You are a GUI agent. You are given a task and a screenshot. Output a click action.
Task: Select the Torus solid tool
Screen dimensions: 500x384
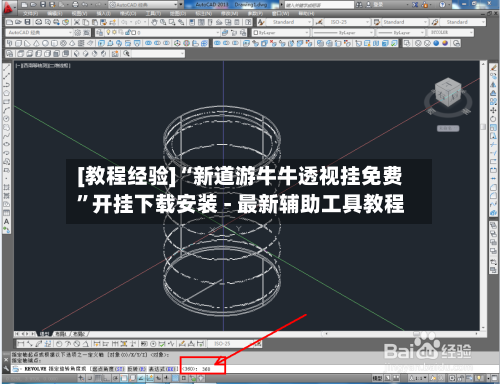point(63,43)
